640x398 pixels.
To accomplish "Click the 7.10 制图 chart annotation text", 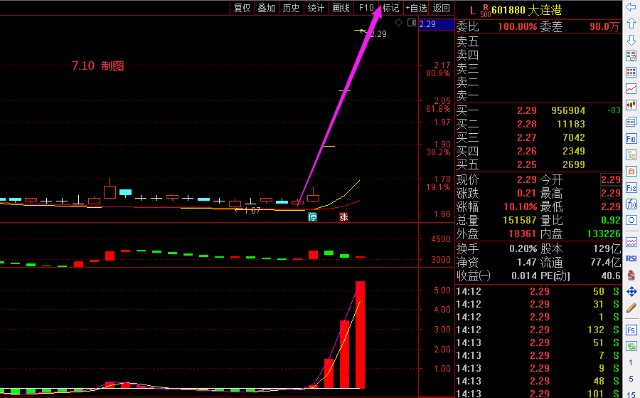I will [x=98, y=66].
